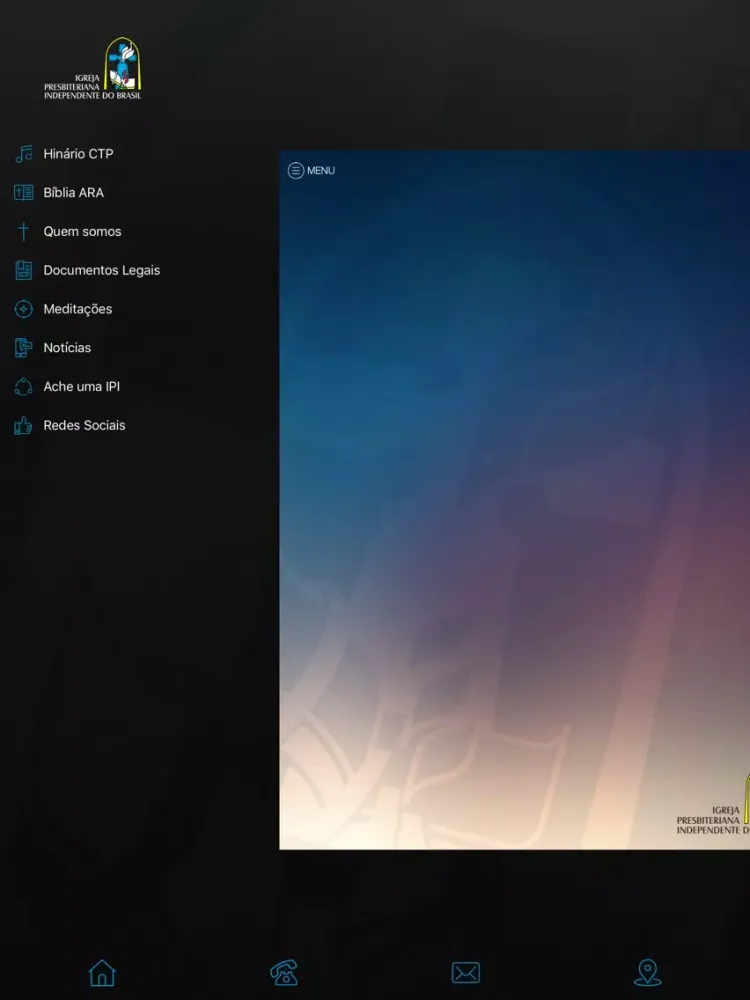Screen dimensions: 750x1000
Task: Tap the map pin icon in bottom bar
Action: [647, 973]
